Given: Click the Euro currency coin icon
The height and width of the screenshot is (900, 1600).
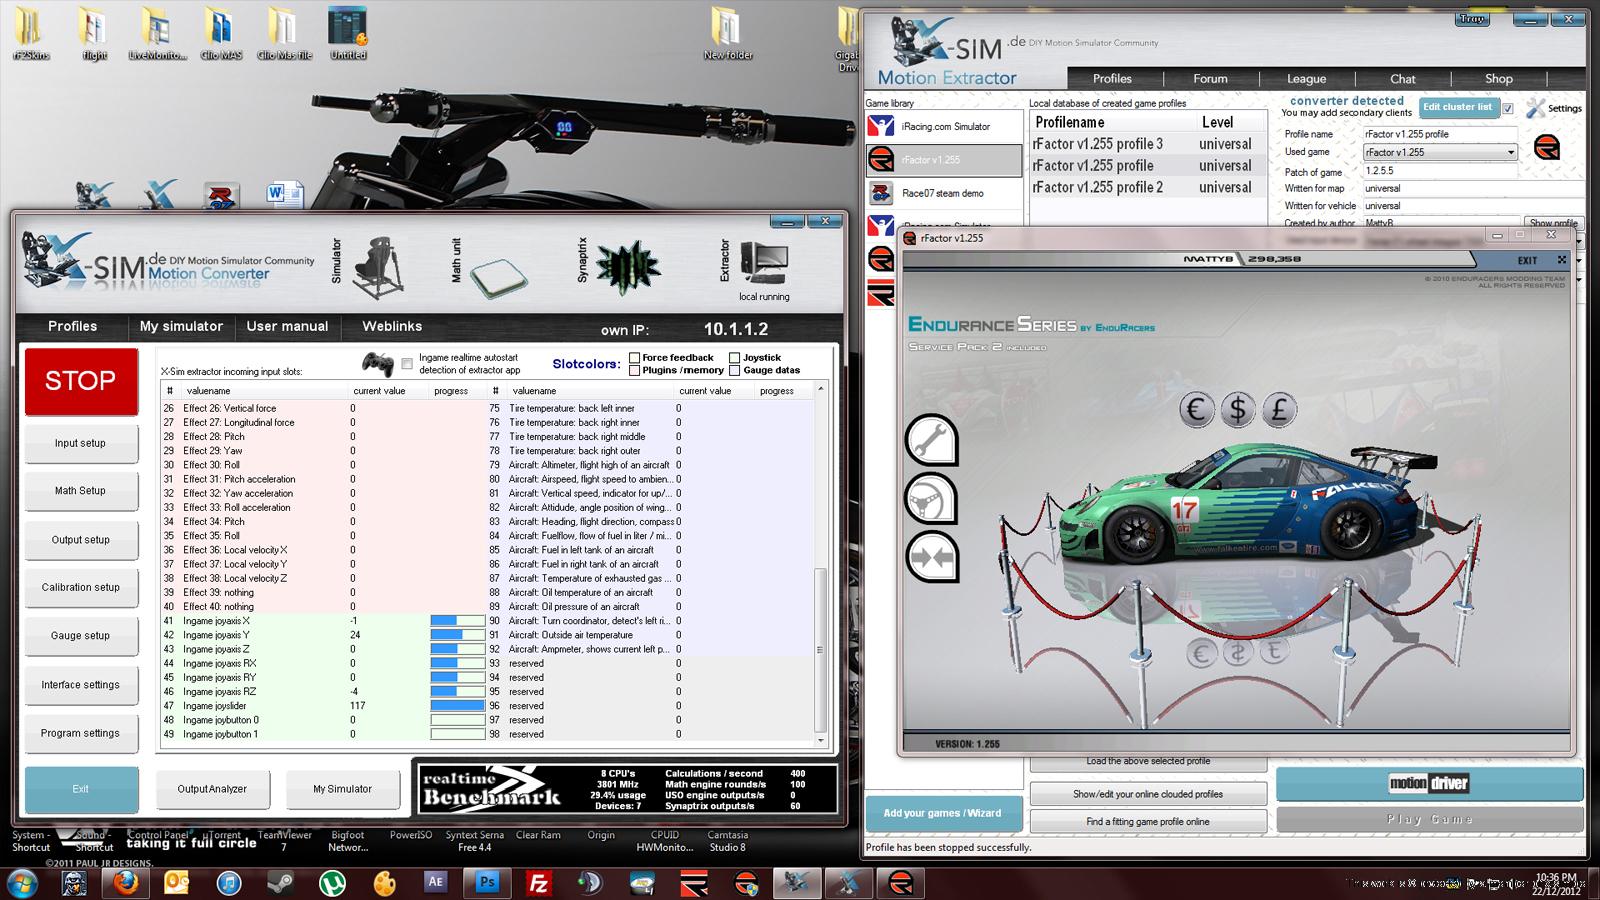Looking at the screenshot, I should (x=1196, y=408).
